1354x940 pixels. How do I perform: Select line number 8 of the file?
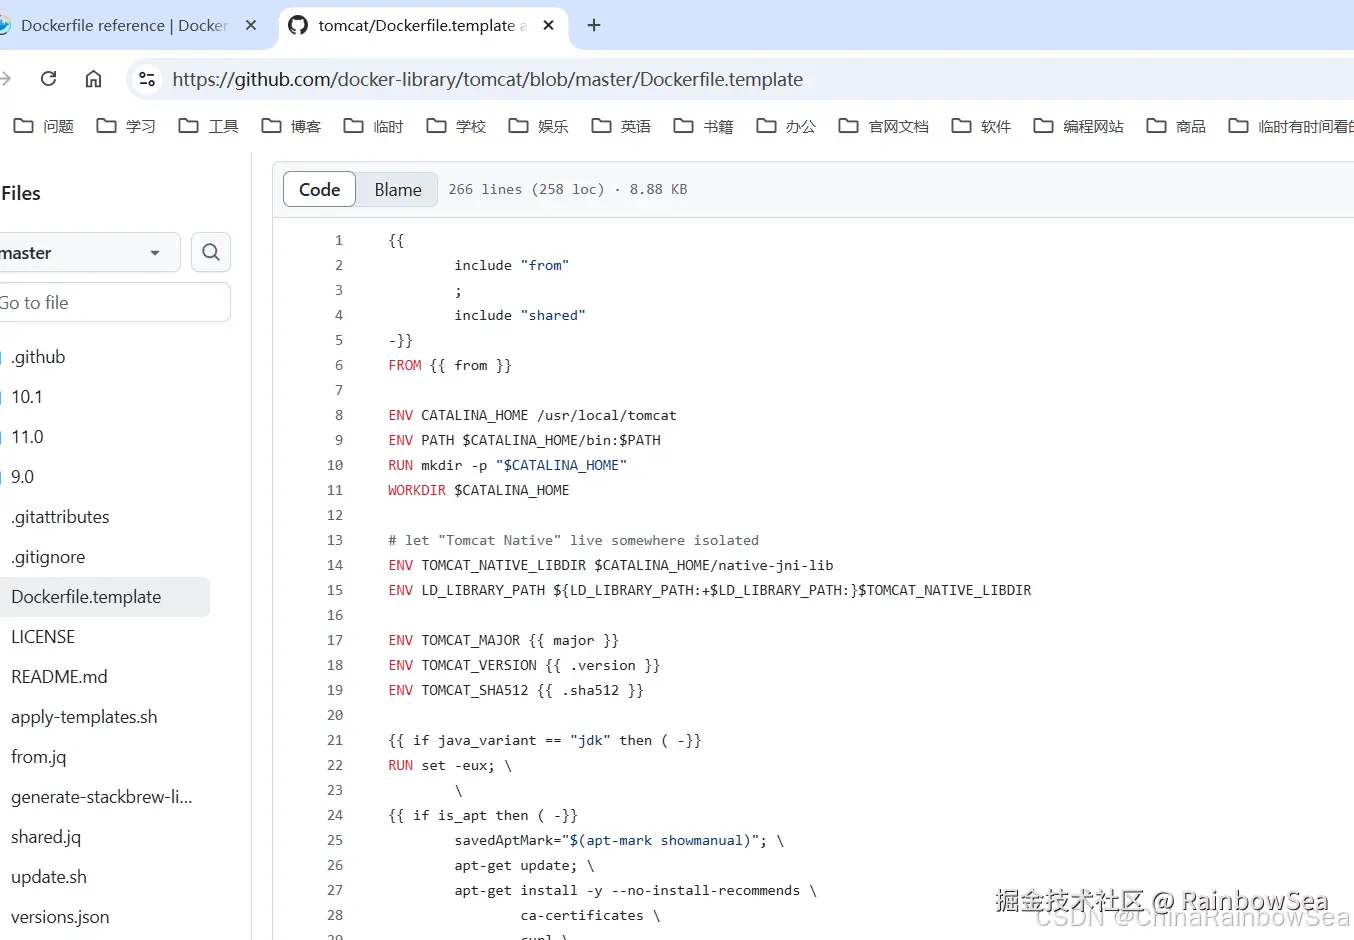[x=339, y=415]
